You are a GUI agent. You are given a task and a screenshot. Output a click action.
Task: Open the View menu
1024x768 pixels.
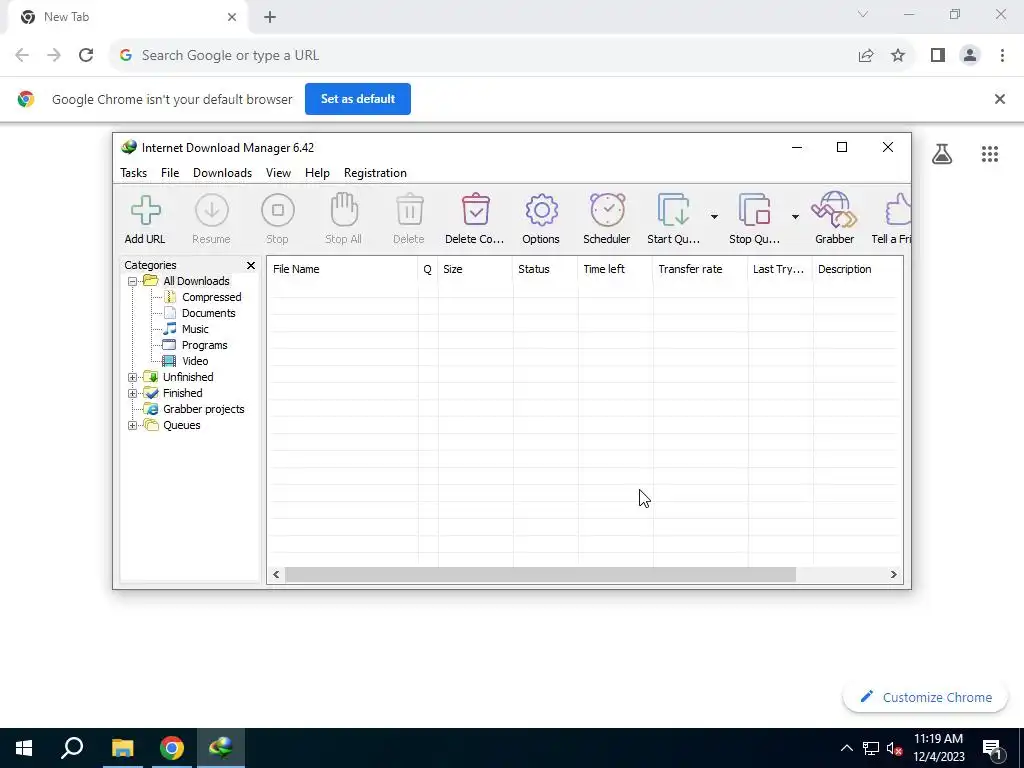[278, 173]
